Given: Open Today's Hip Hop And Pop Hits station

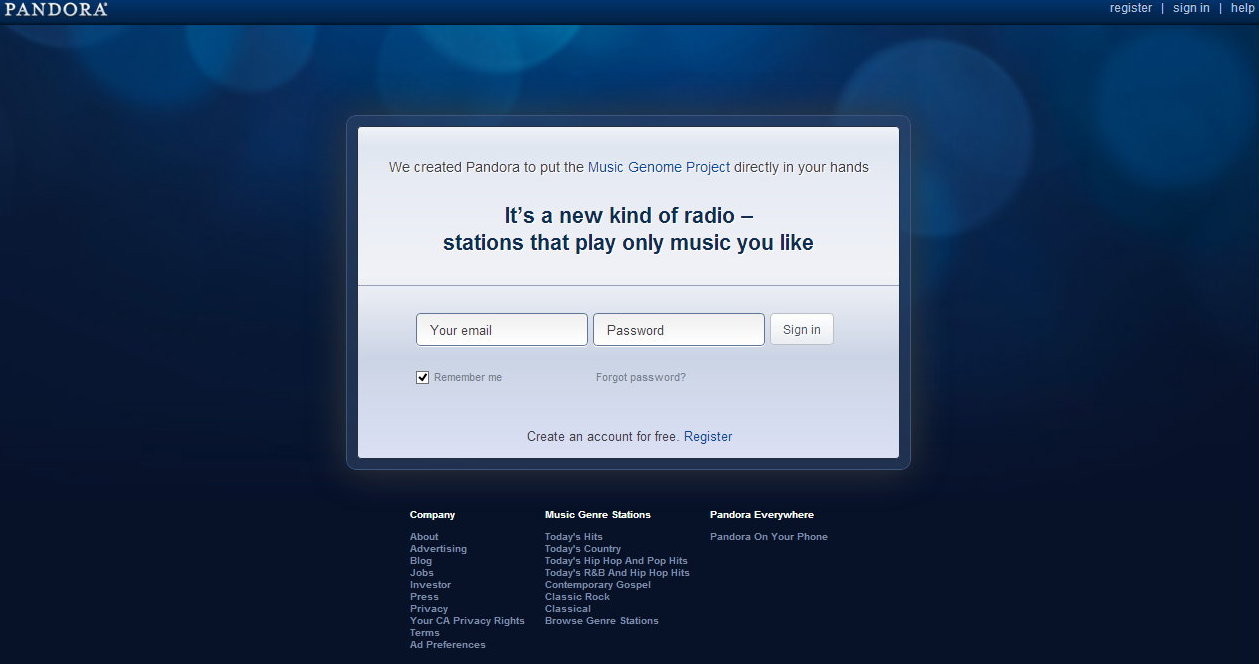Looking at the screenshot, I should (x=616, y=561).
